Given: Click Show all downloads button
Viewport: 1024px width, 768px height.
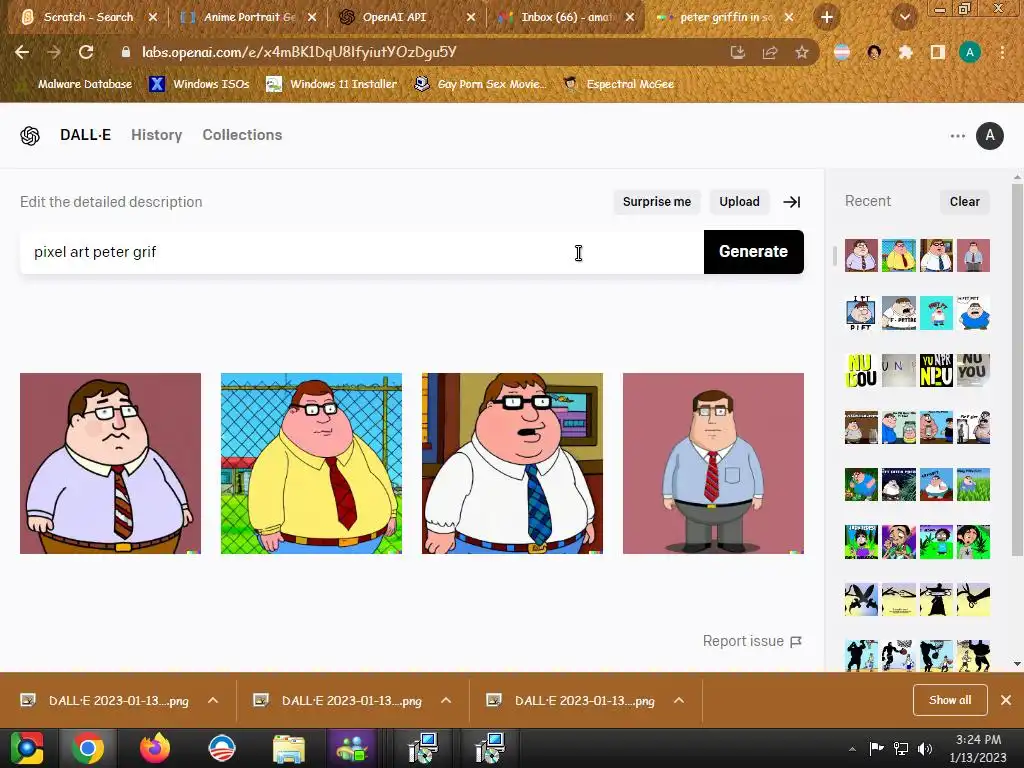Looking at the screenshot, I should tap(950, 700).
